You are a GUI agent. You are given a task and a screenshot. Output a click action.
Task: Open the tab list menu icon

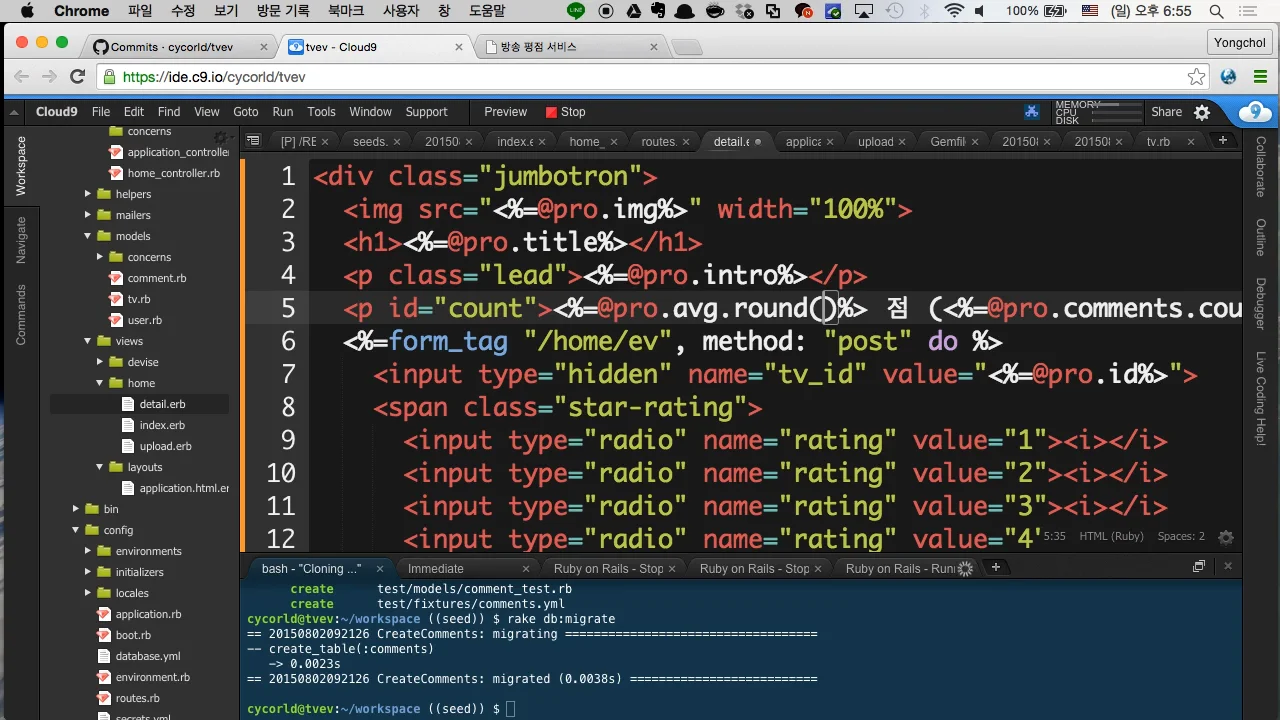tap(253, 141)
